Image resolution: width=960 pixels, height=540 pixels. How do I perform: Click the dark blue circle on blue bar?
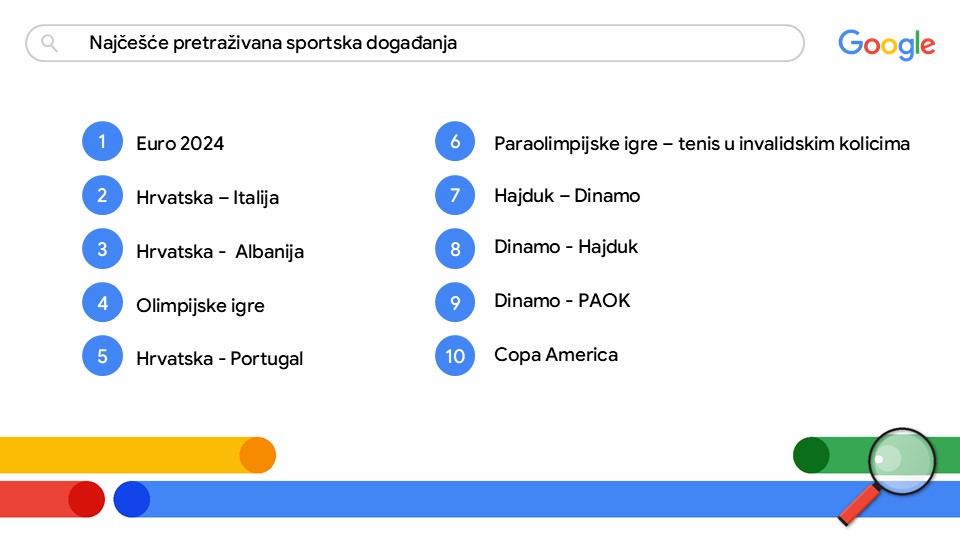pos(131,499)
